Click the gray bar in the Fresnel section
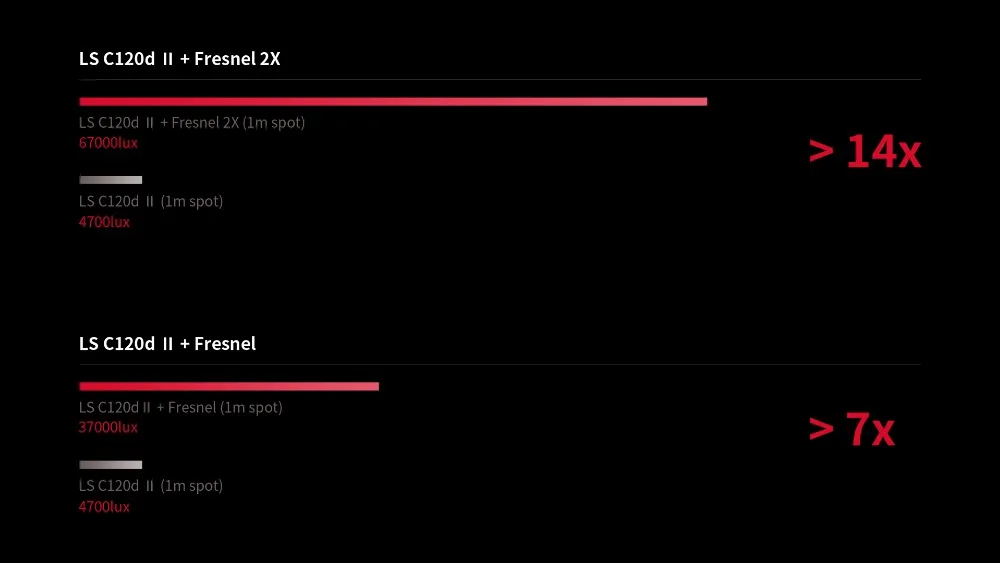The height and width of the screenshot is (563, 1000). pyautogui.click(x=110, y=465)
